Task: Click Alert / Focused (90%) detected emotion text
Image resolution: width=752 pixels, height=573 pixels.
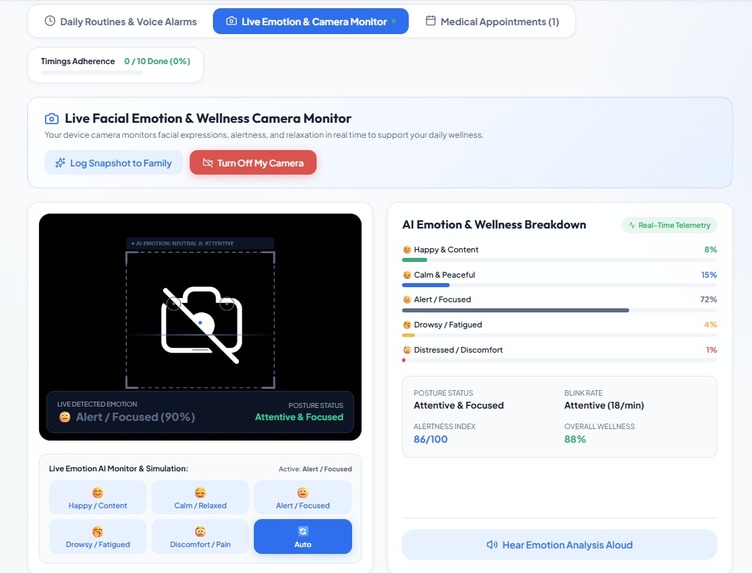Action: [x=135, y=417]
